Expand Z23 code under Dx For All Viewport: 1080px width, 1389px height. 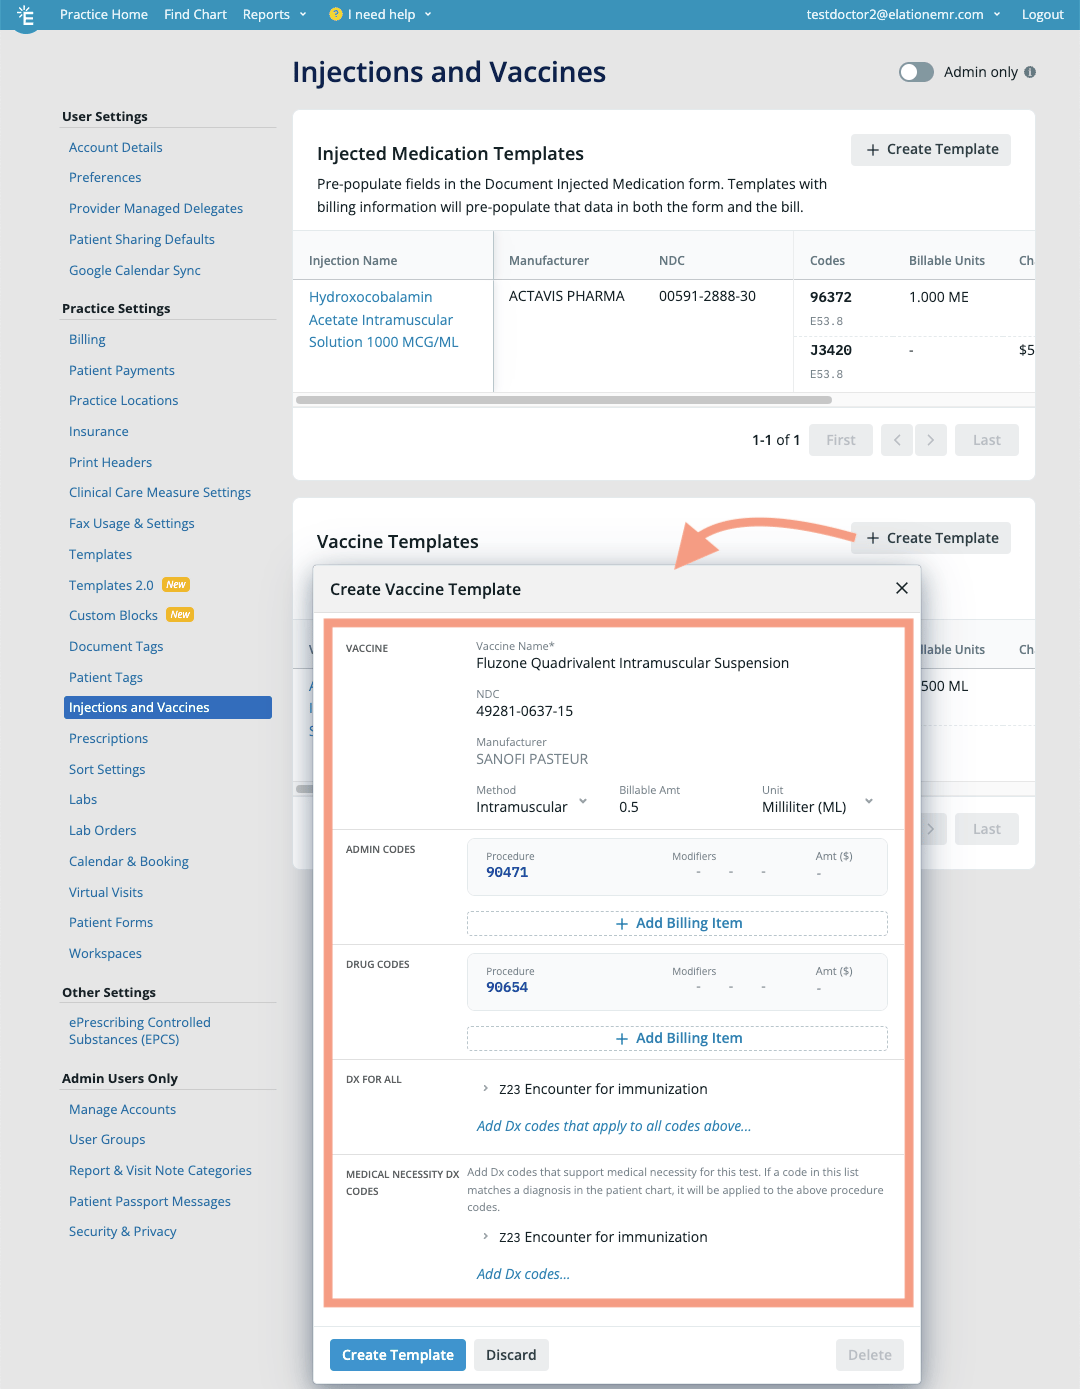485,1089
